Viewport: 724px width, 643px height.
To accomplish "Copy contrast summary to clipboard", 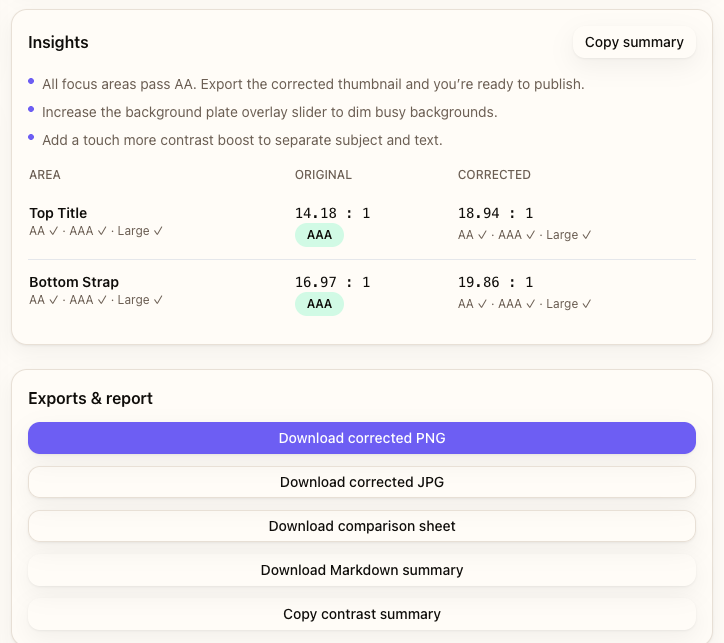I will pyautogui.click(x=362, y=614).
